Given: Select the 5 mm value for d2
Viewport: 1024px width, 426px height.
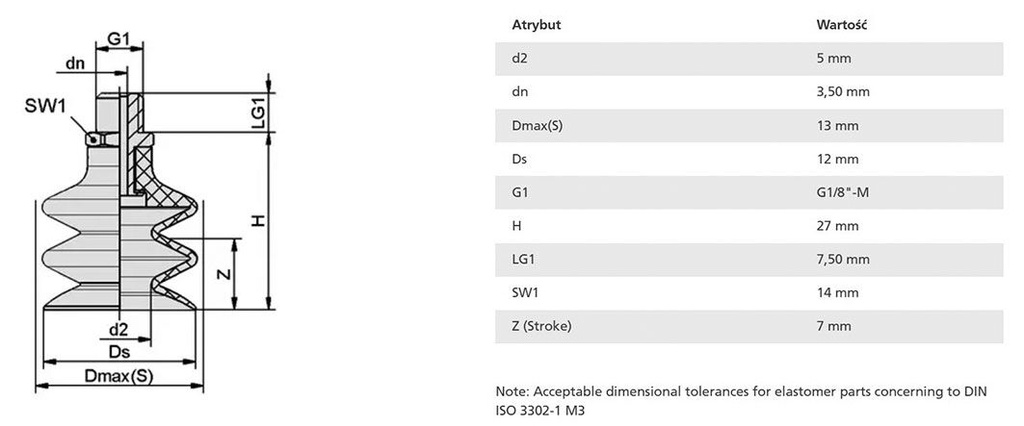Looking at the screenshot, I should [834, 58].
